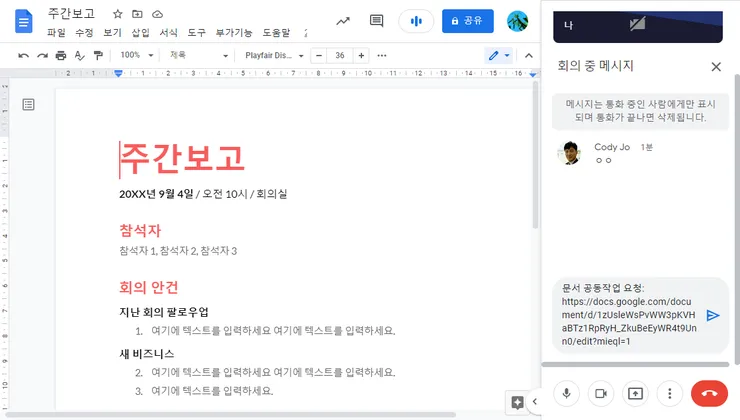Viewport: 740px width, 420px height.
Task: Open the 서식 menu
Action: 168,33
